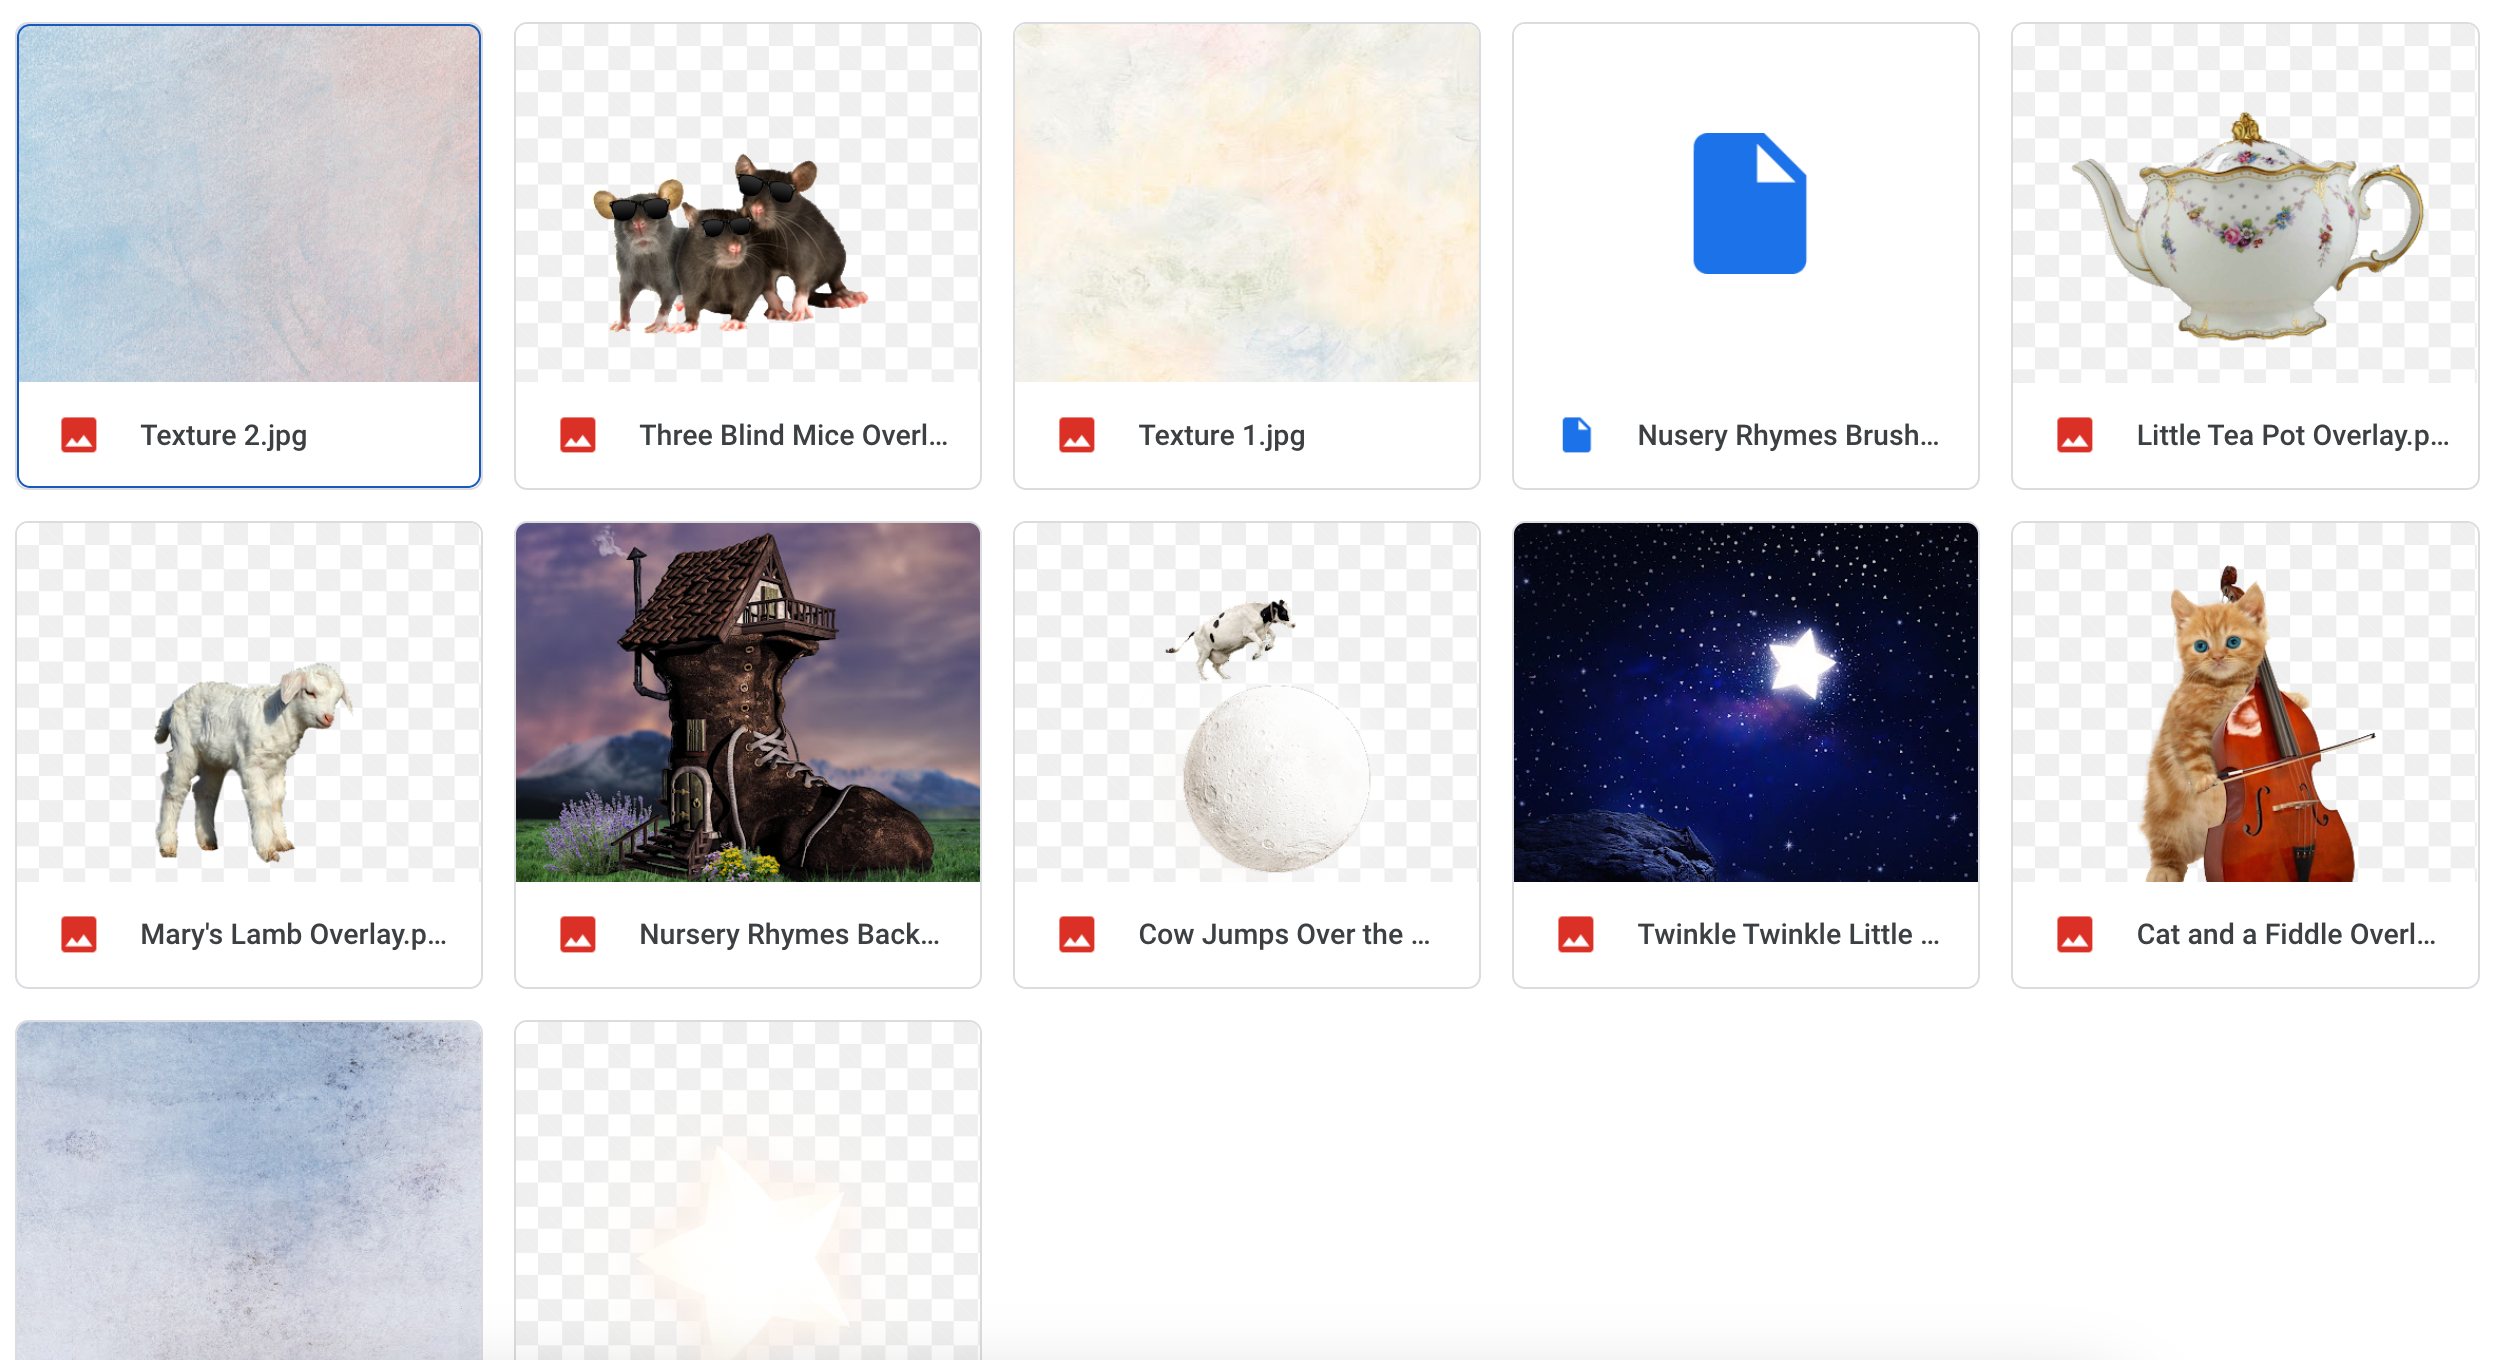Click the image icon beside Cat and a Fiddle Overlay
2494x1360 pixels.
pyautogui.click(x=2075, y=934)
